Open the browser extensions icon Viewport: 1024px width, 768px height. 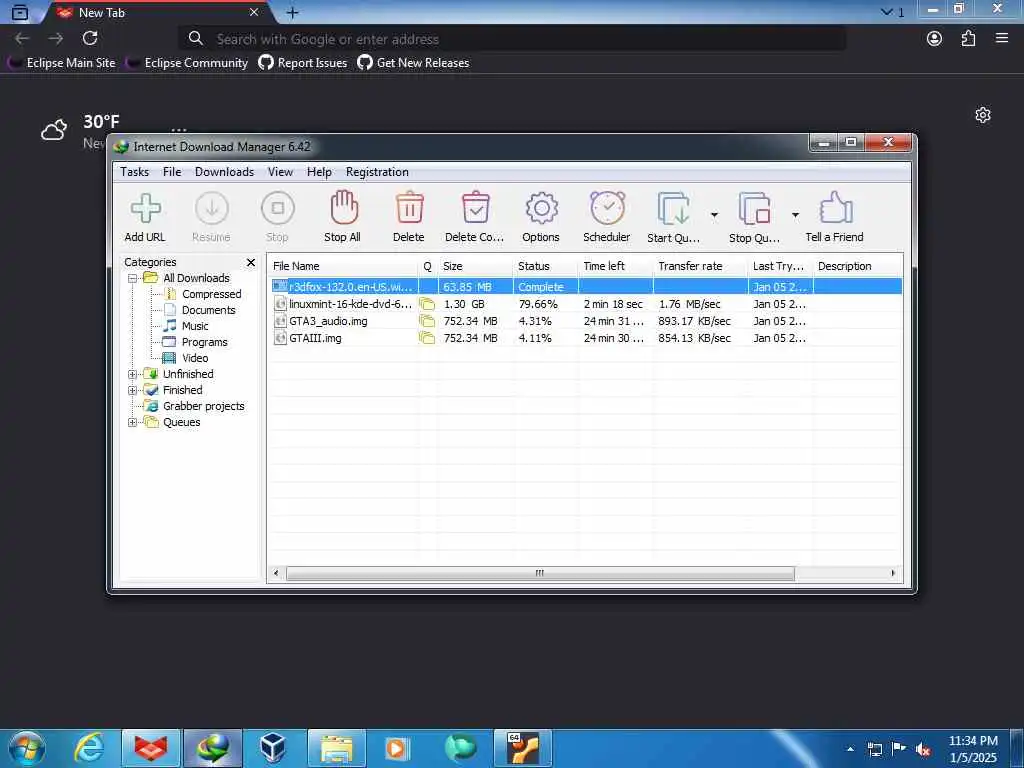(x=968, y=39)
